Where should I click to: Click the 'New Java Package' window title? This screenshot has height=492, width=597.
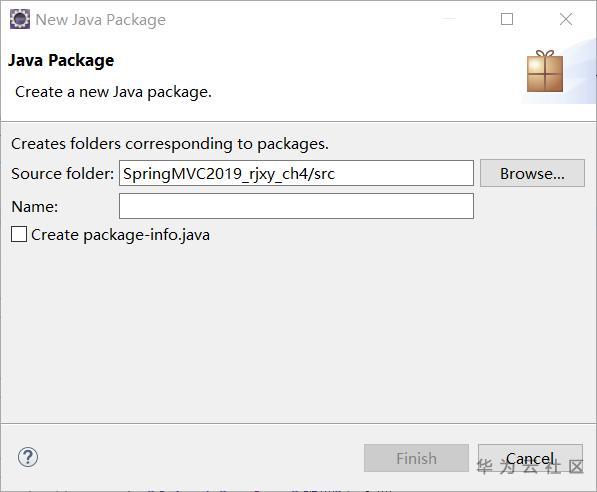[x=101, y=20]
